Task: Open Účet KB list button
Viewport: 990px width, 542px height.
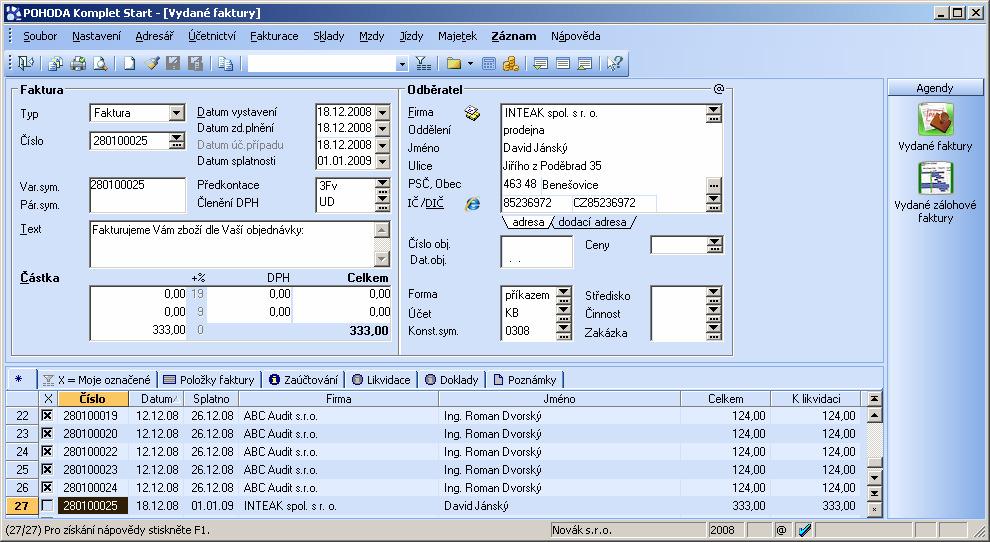Action: (x=564, y=313)
